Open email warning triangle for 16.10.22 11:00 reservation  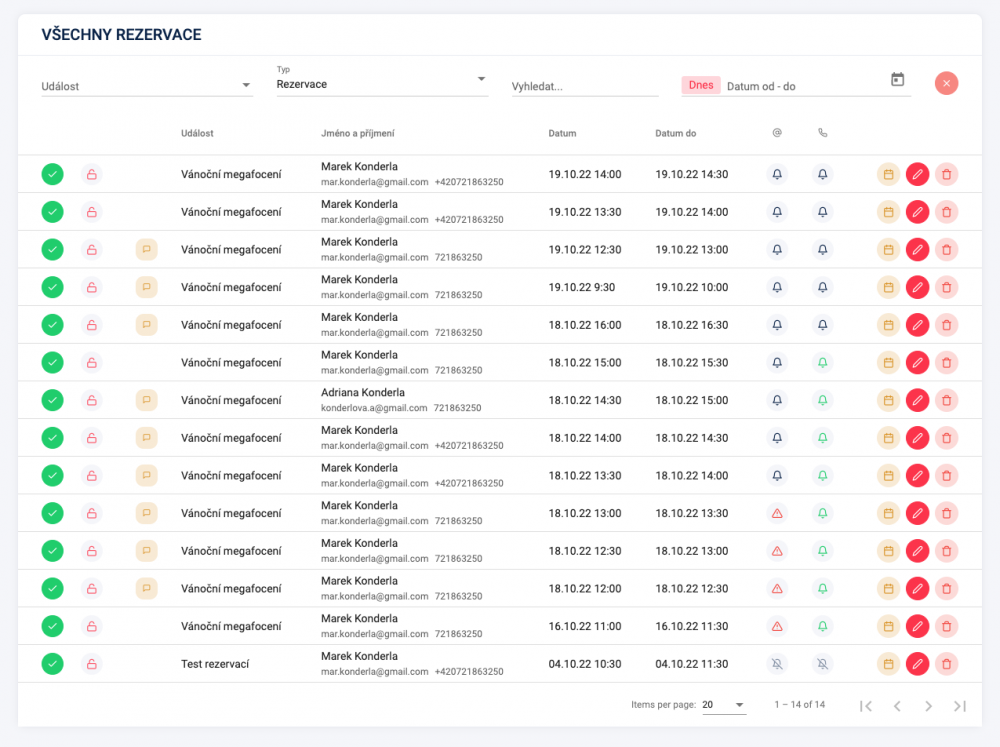coord(777,626)
